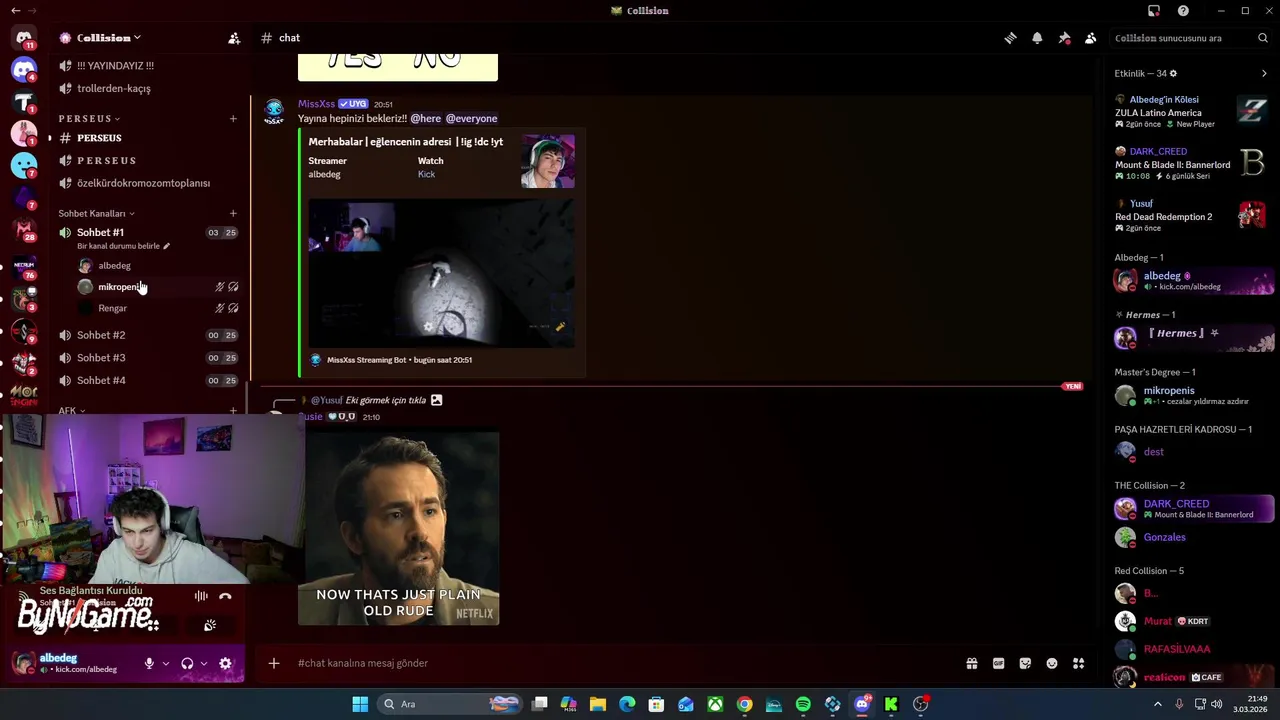Open Google Chrome from the taskbar

(x=745, y=704)
